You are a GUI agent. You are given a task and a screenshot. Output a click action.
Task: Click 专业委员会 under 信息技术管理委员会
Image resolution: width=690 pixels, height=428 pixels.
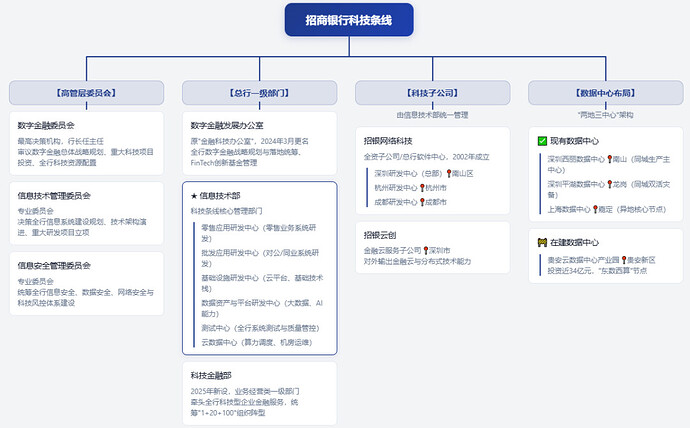[36, 211]
